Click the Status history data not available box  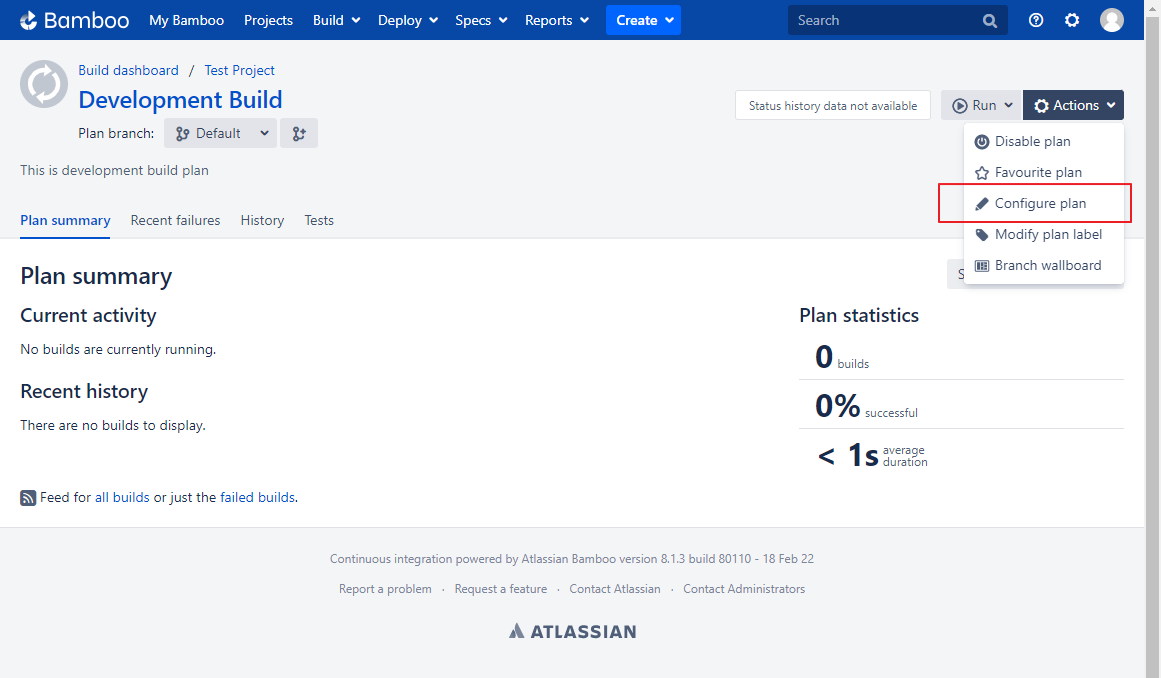pyautogui.click(x=833, y=106)
